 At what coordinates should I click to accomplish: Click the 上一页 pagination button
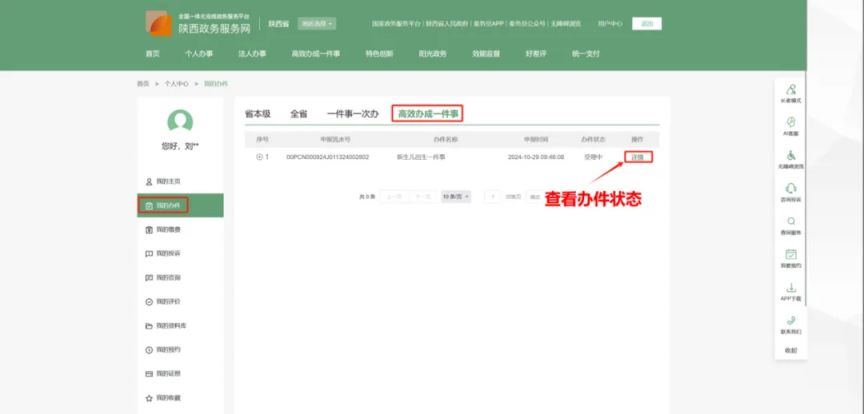[395, 197]
